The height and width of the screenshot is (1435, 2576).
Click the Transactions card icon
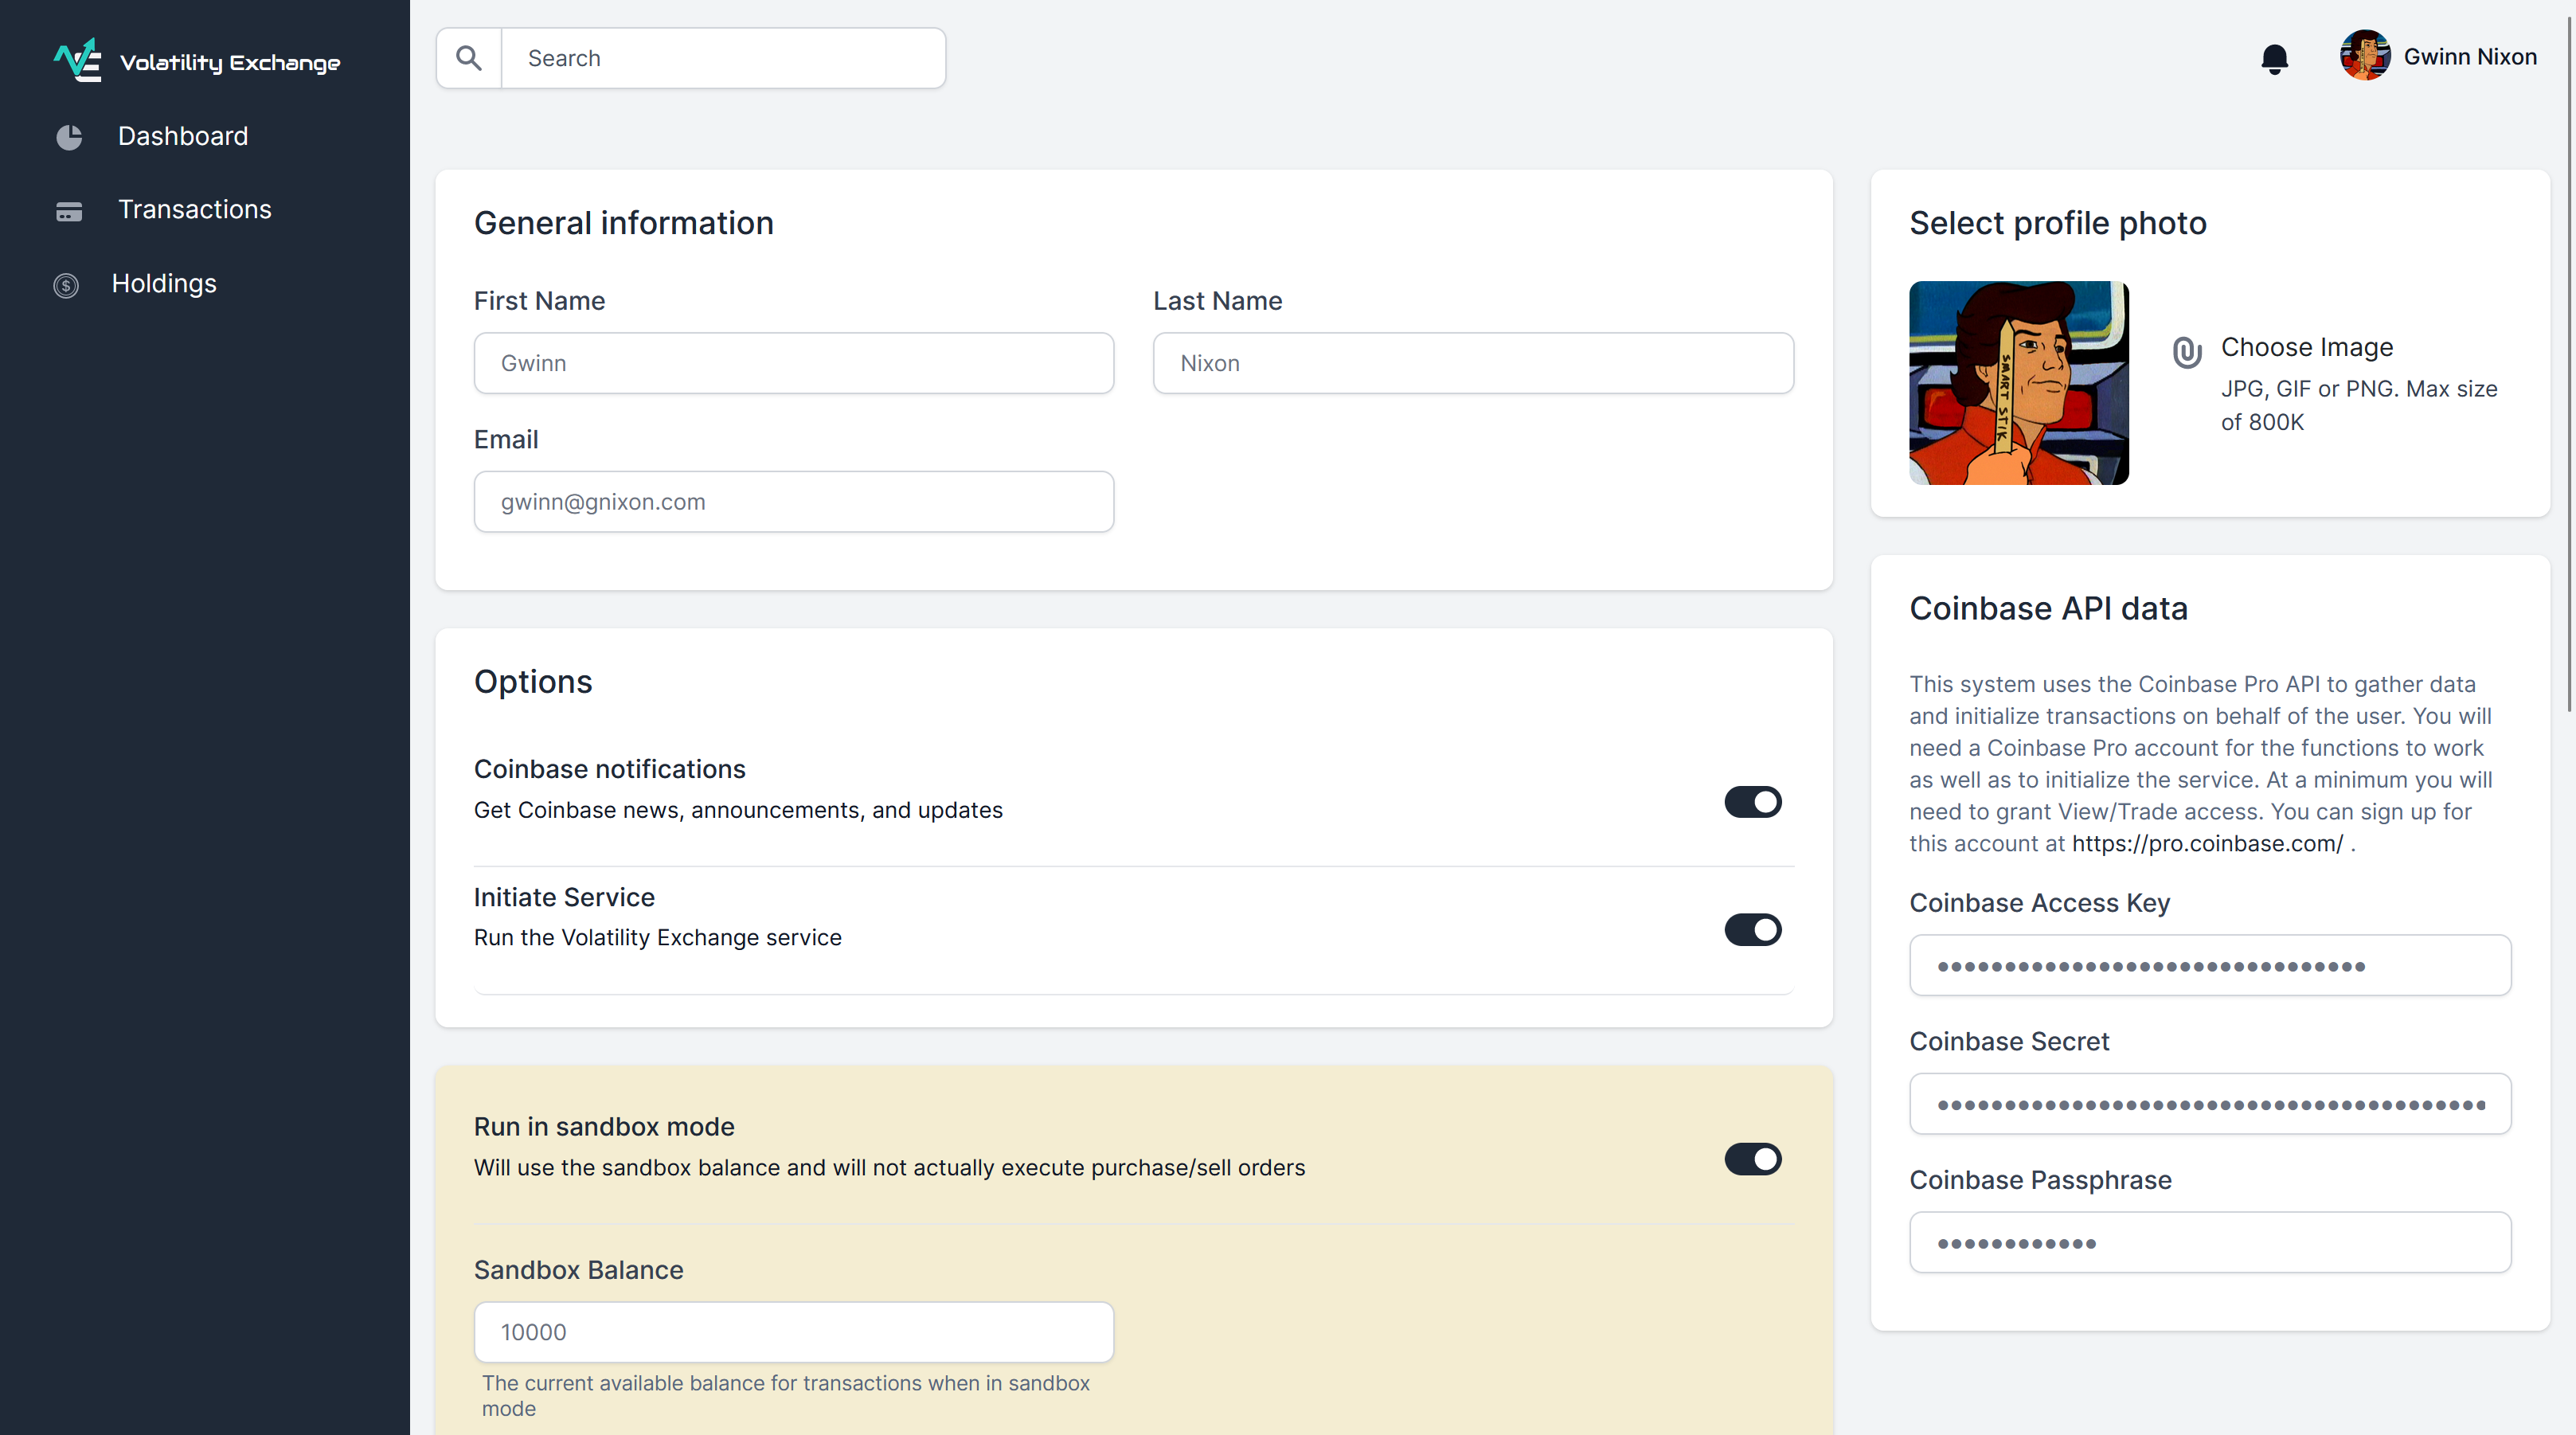69,211
